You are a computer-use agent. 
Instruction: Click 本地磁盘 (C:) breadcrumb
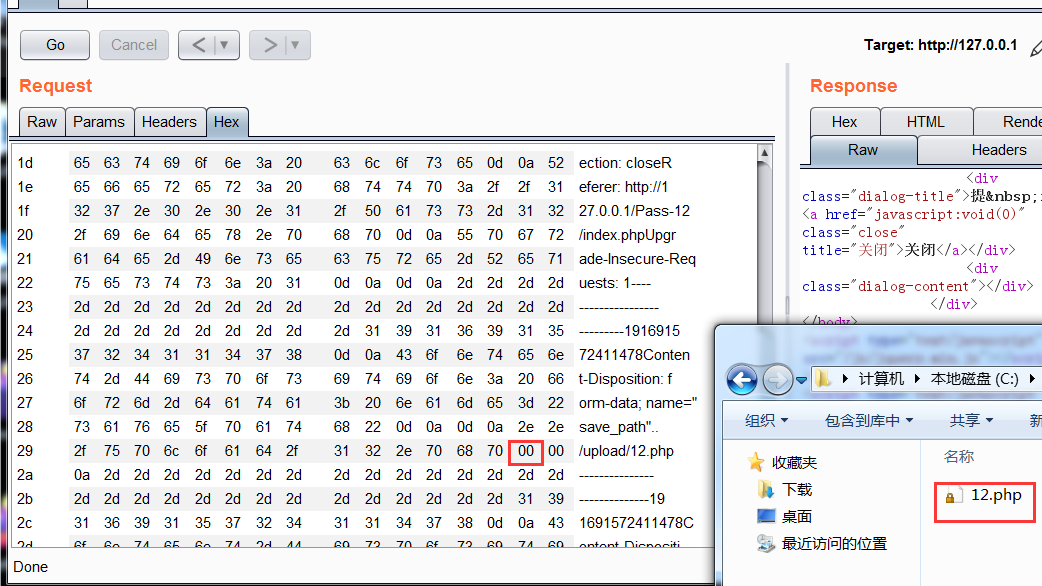[974, 379]
